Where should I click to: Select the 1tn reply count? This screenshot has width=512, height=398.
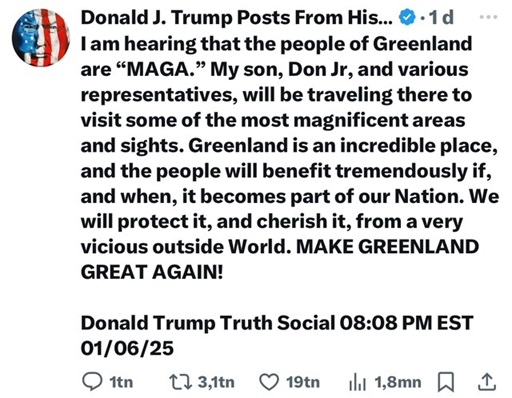[121, 382]
